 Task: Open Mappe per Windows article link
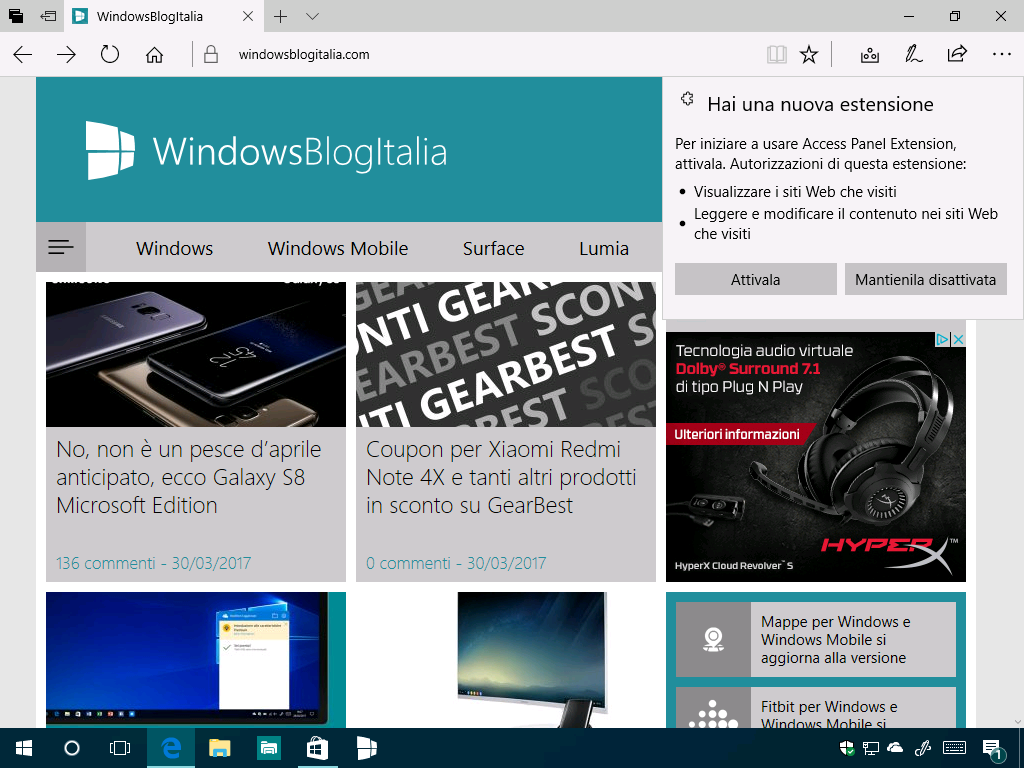[835, 639]
